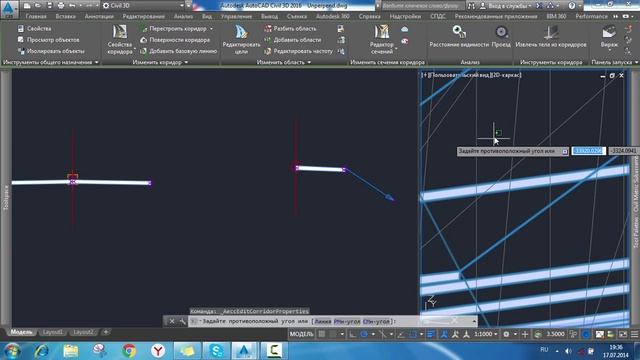Screen dimensions: 640x360
Task: Toggle the grid display in status bar
Action: pos(322,334)
